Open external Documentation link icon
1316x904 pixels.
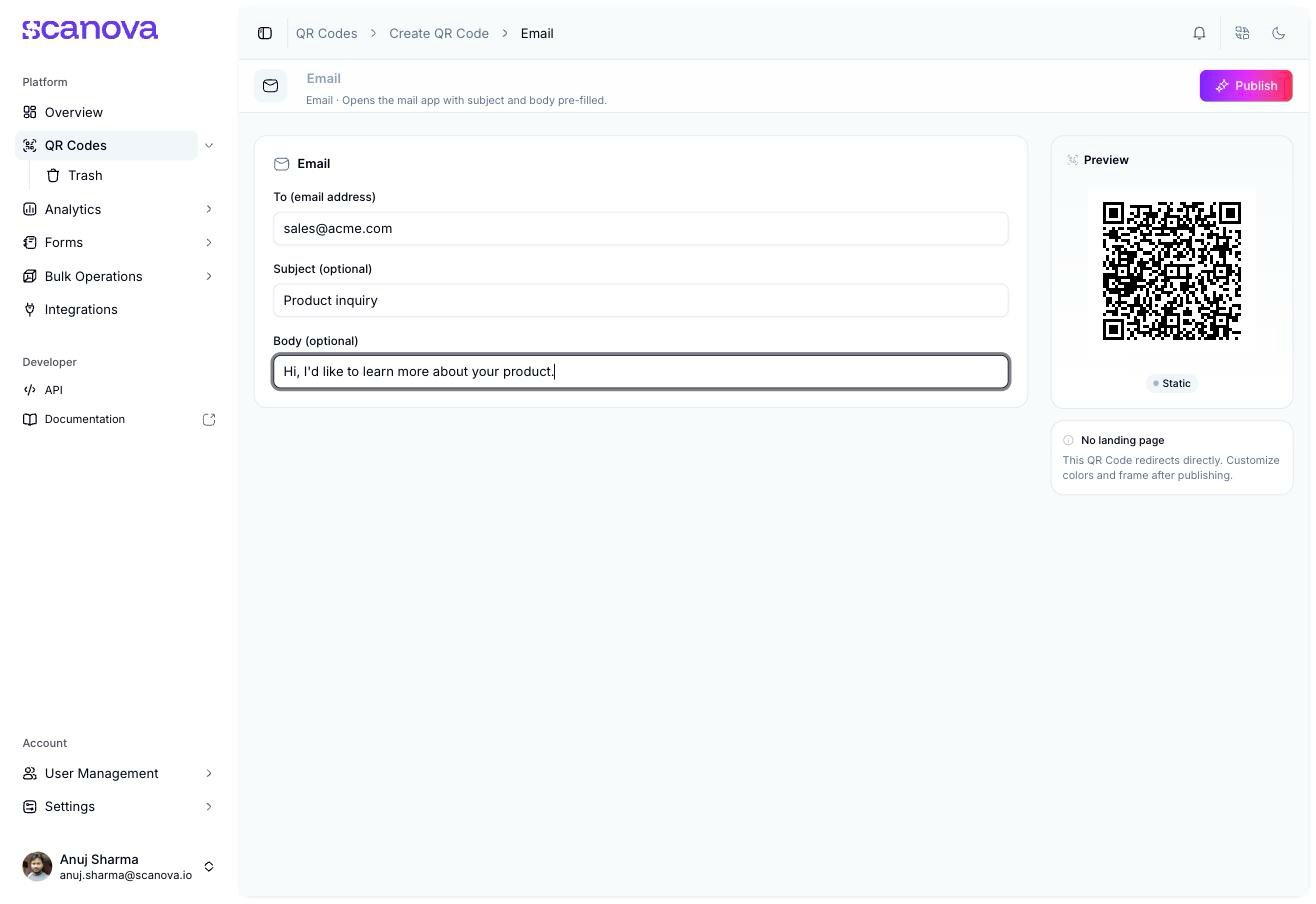pos(209,419)
